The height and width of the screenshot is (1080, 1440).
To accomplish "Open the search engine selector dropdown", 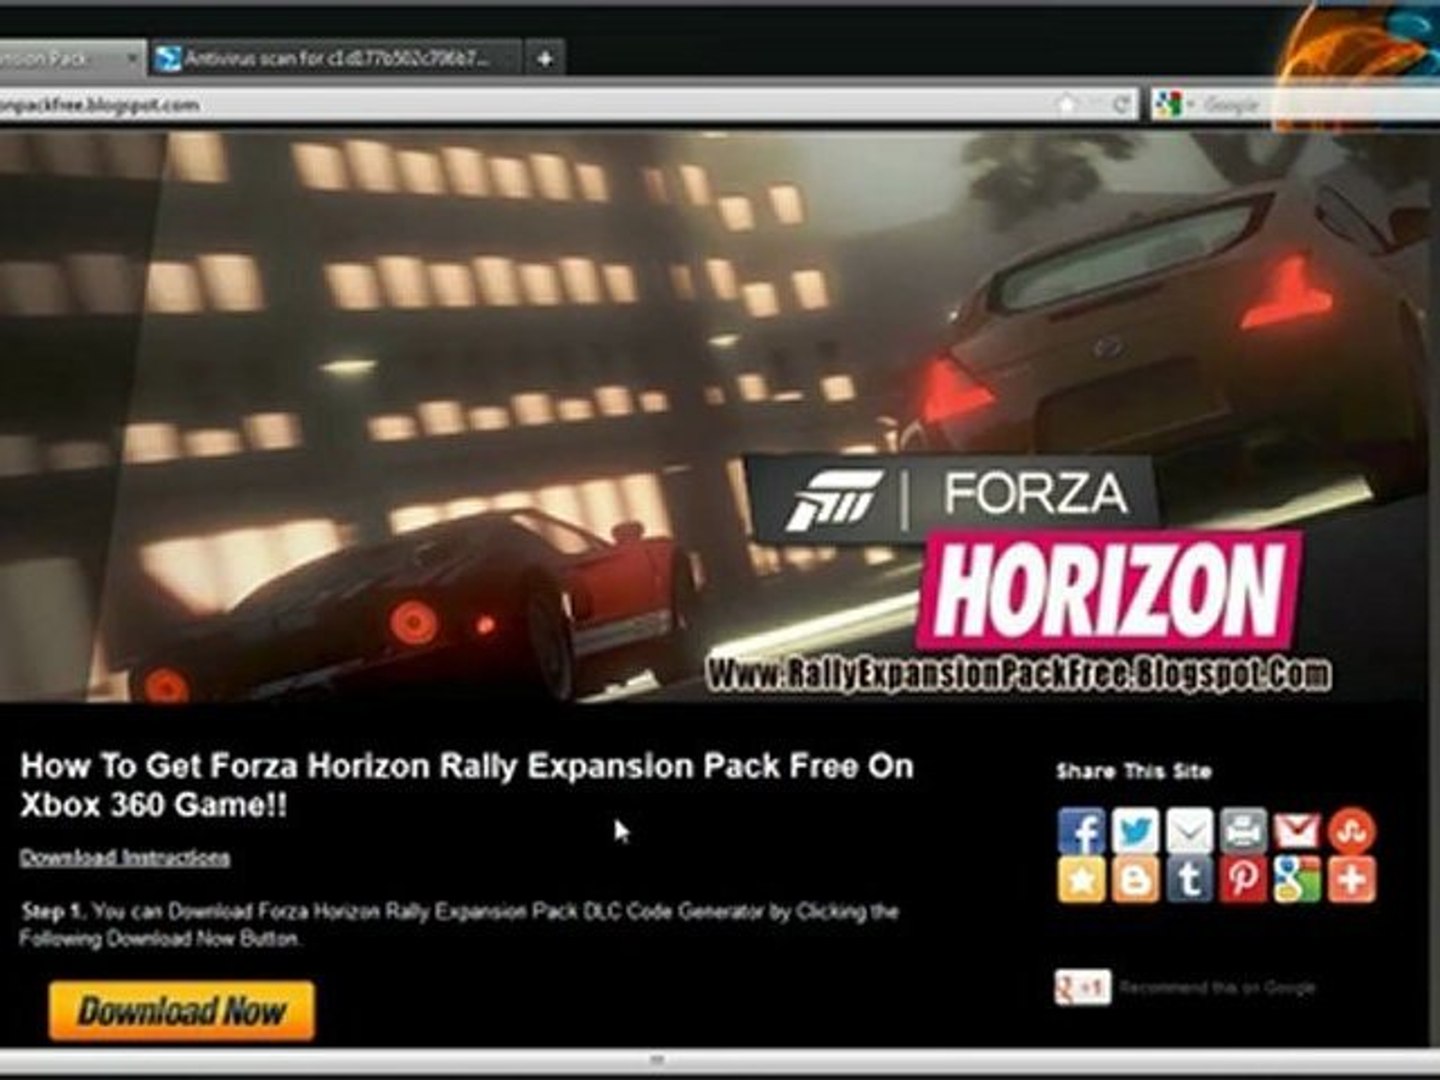I will [x=1174, y=104].
